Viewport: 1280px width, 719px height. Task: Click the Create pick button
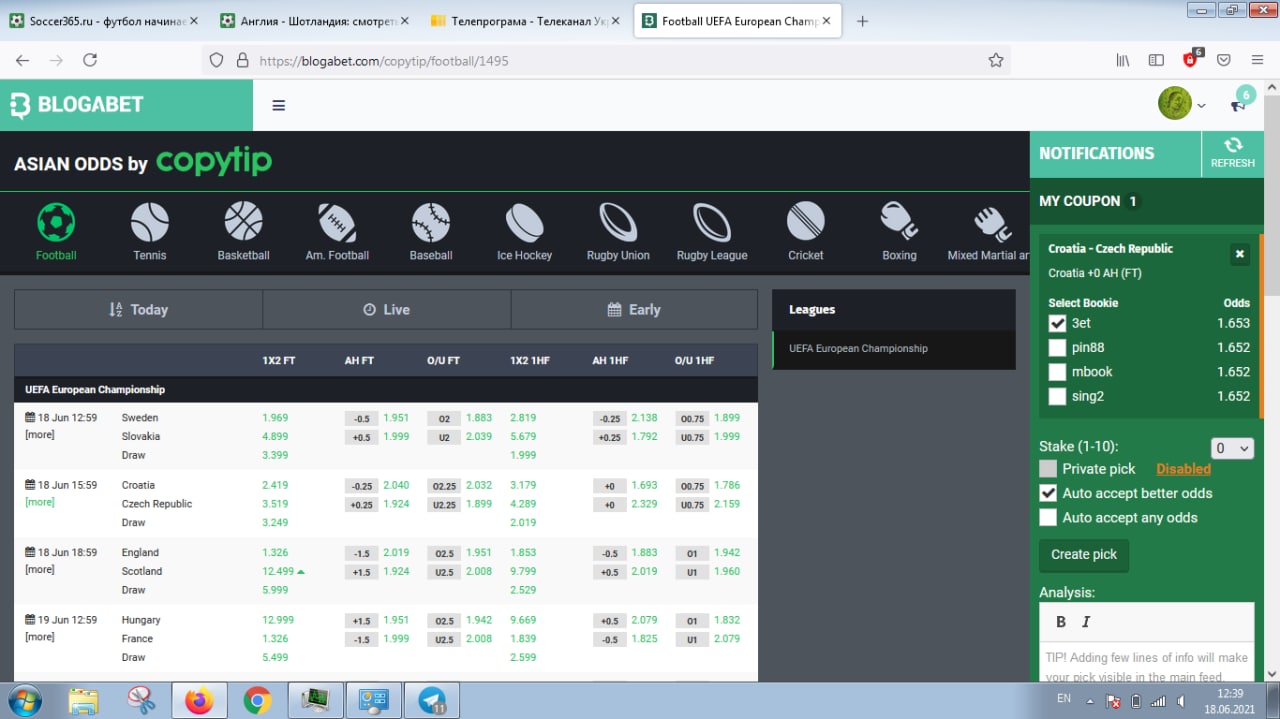point(1084,554)
